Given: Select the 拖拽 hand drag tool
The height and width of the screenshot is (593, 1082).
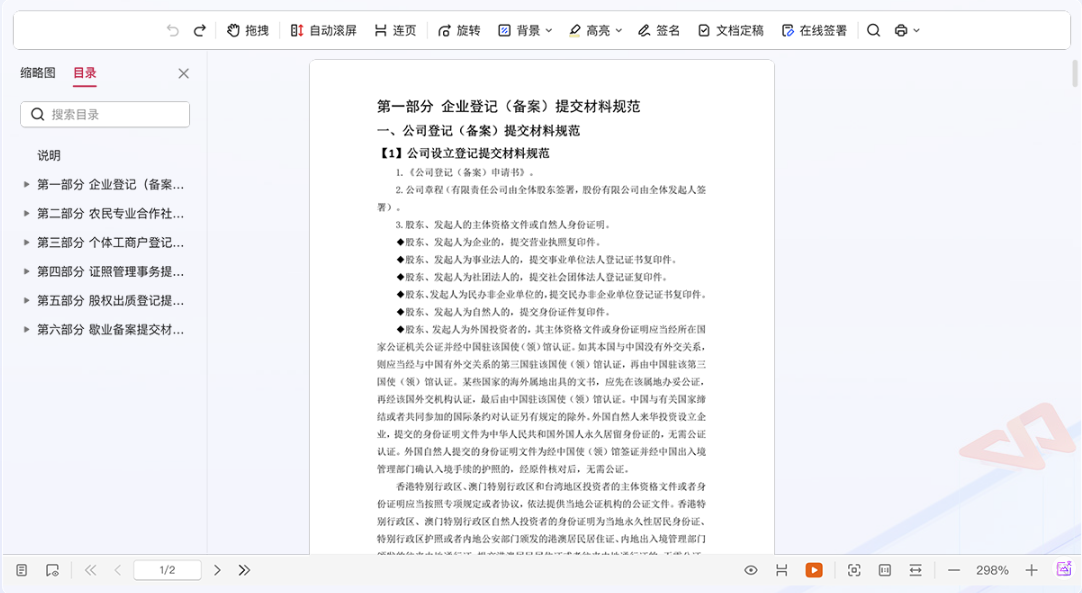Looking at the screenshot, I should [x=248, y=31].
